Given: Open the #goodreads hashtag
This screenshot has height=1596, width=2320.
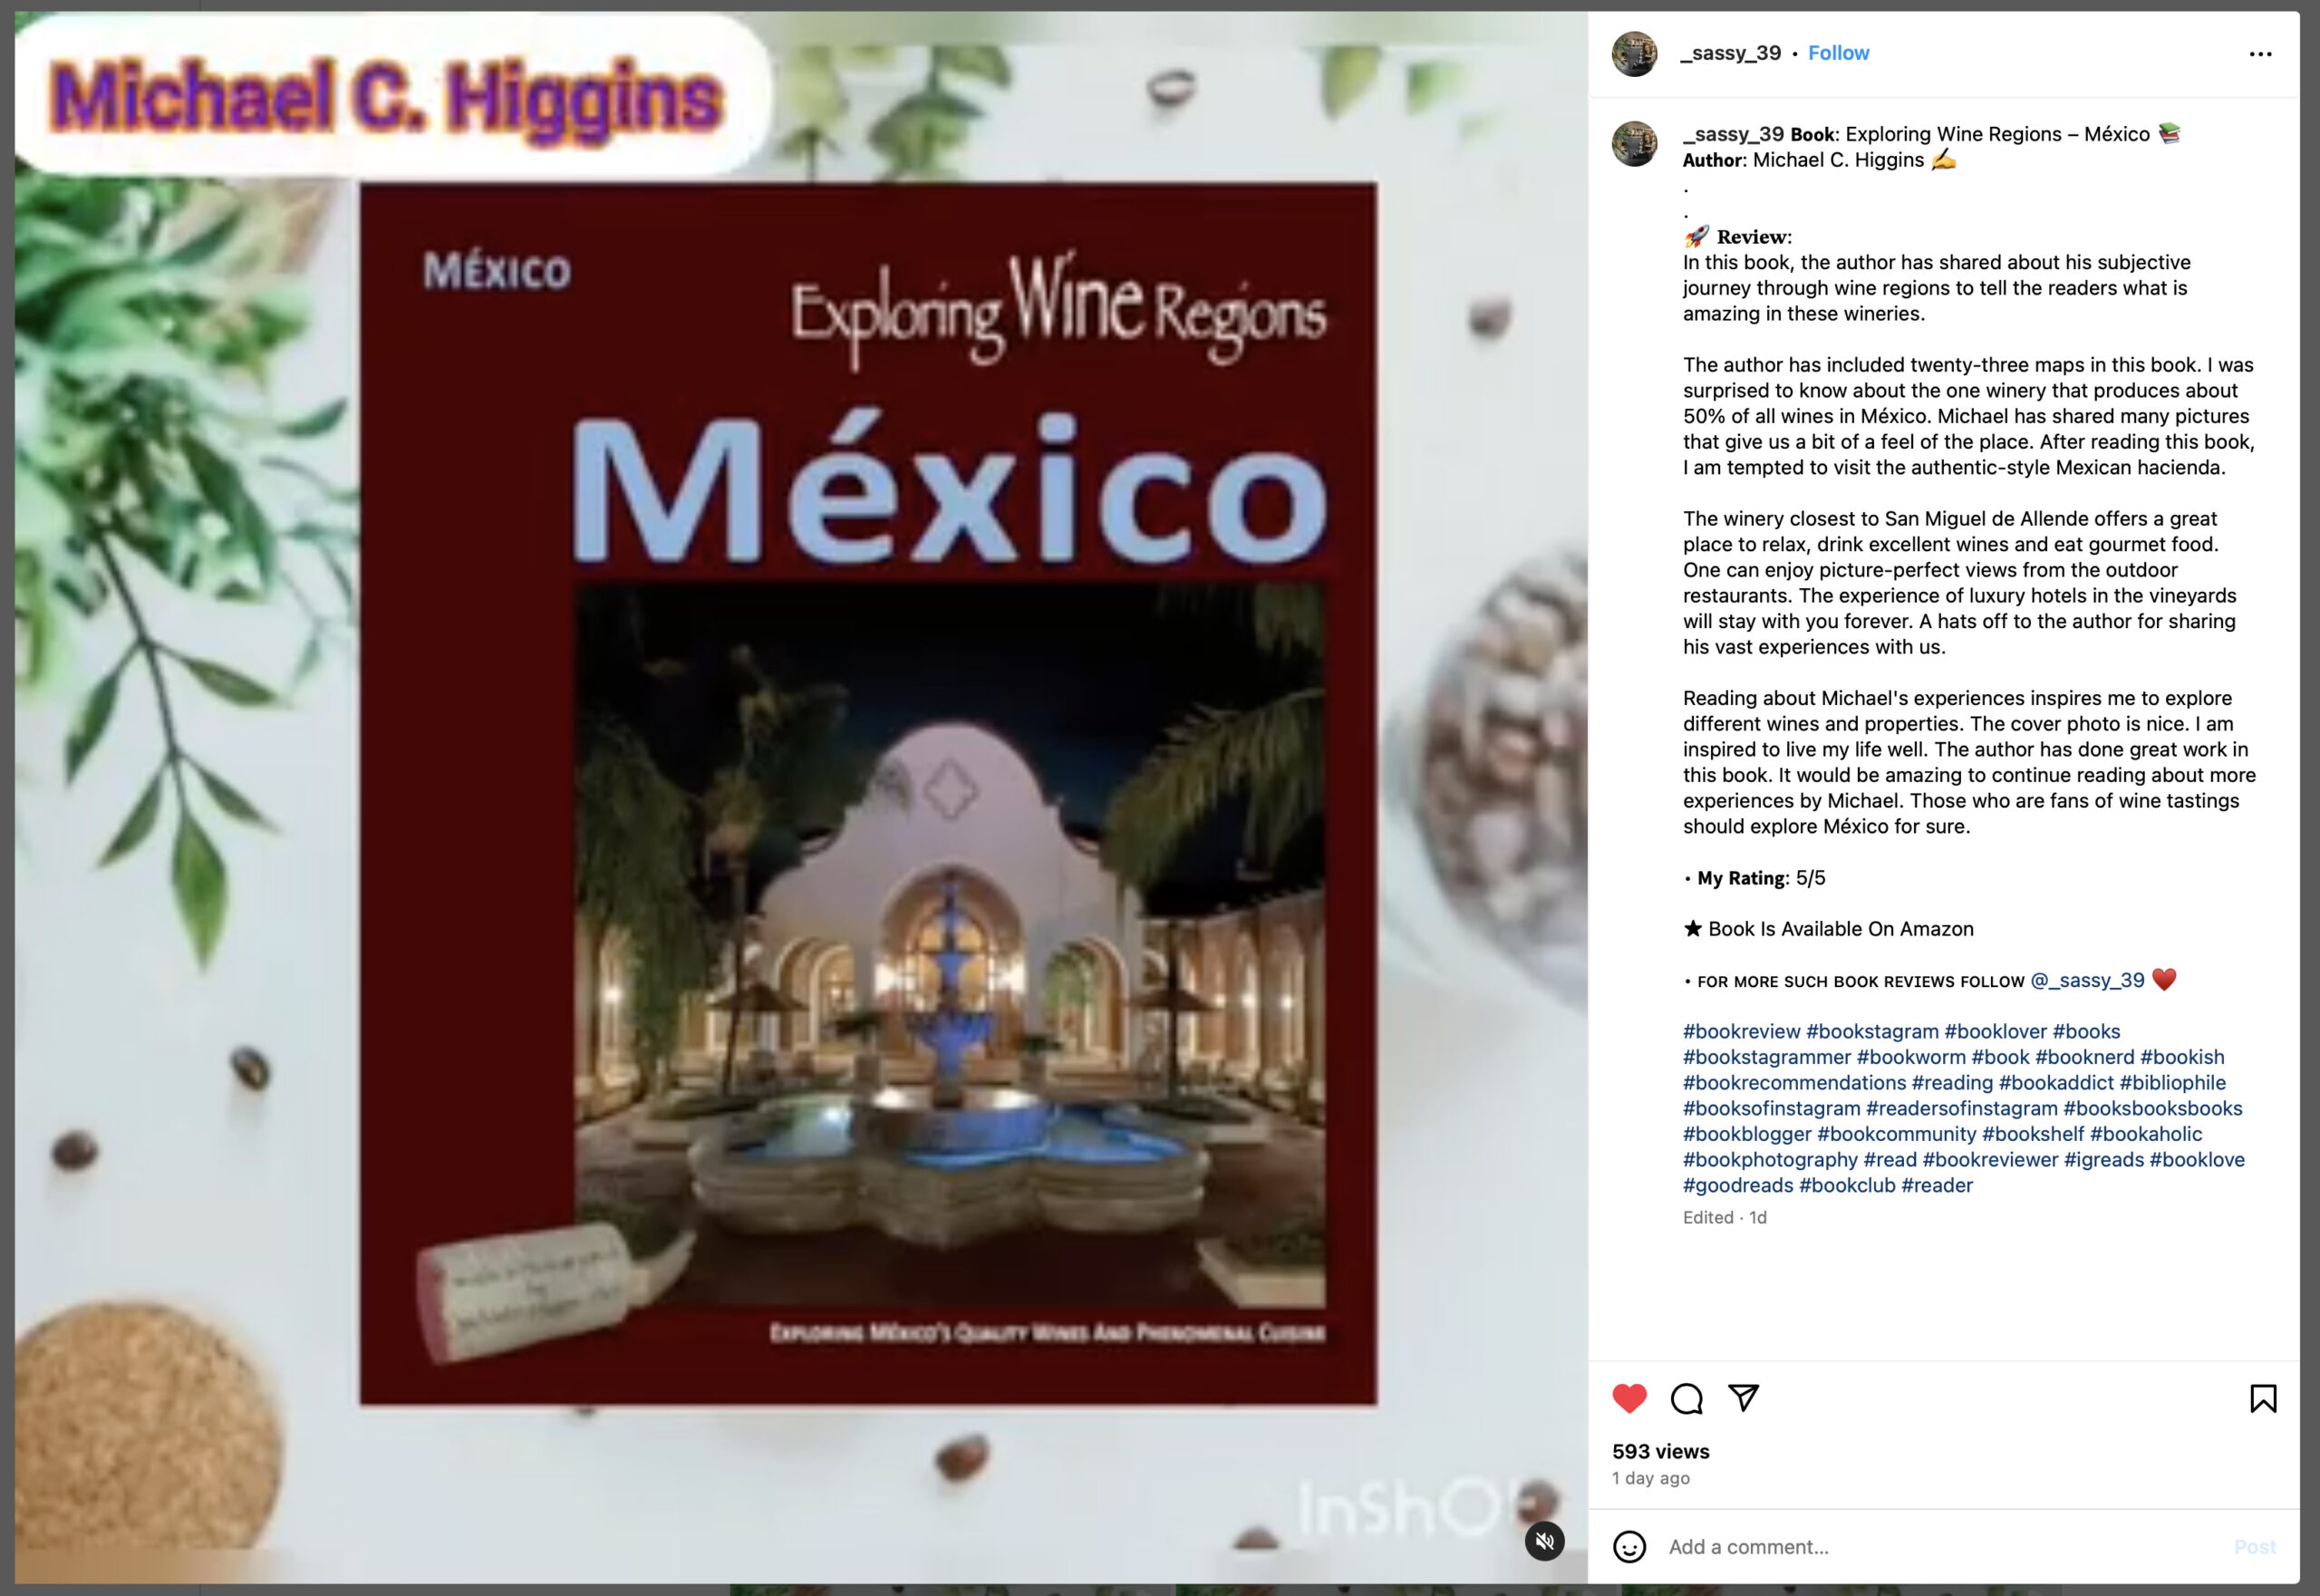Looking at the screenshot, I should coord(1738,1185).
